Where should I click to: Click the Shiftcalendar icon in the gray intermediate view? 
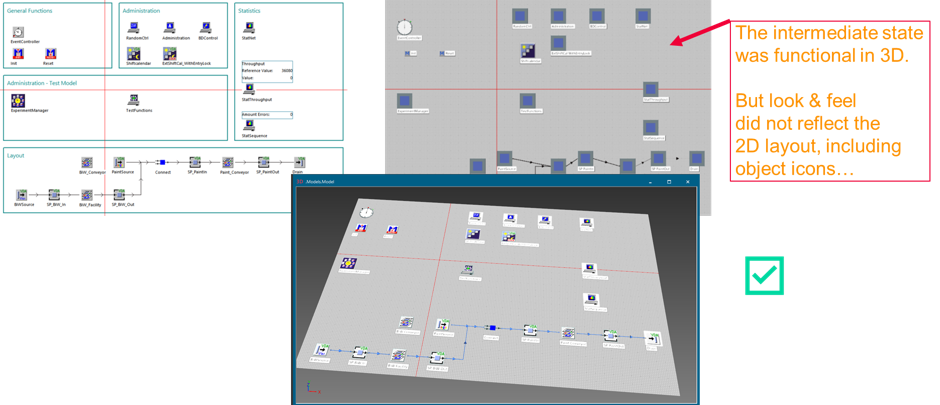coord(528,52)
